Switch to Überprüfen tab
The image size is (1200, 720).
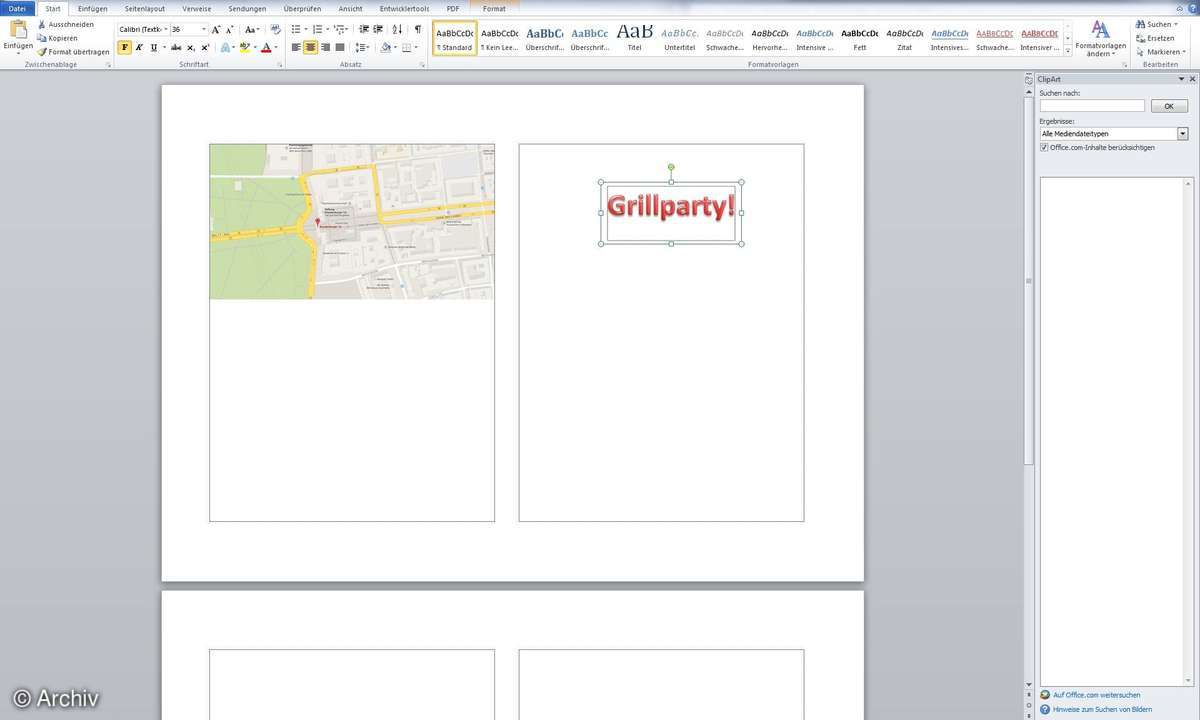tap(302, 8)
